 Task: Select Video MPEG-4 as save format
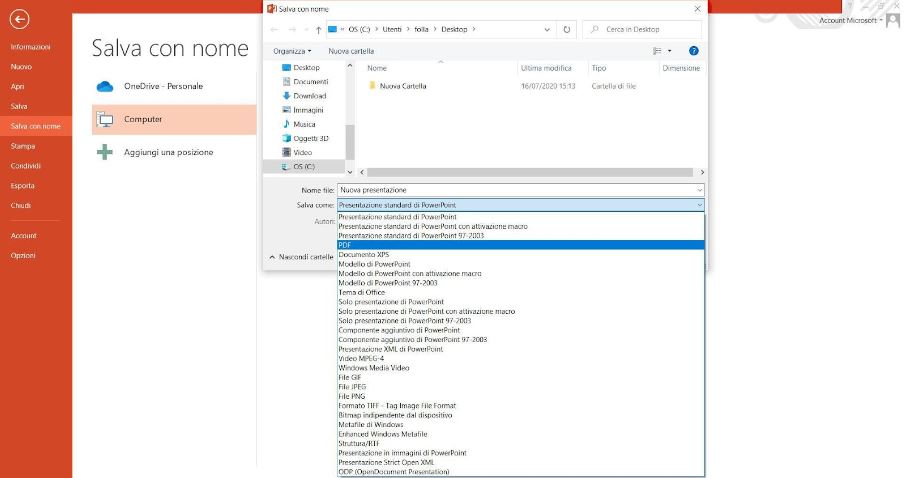tap(361, 358)
